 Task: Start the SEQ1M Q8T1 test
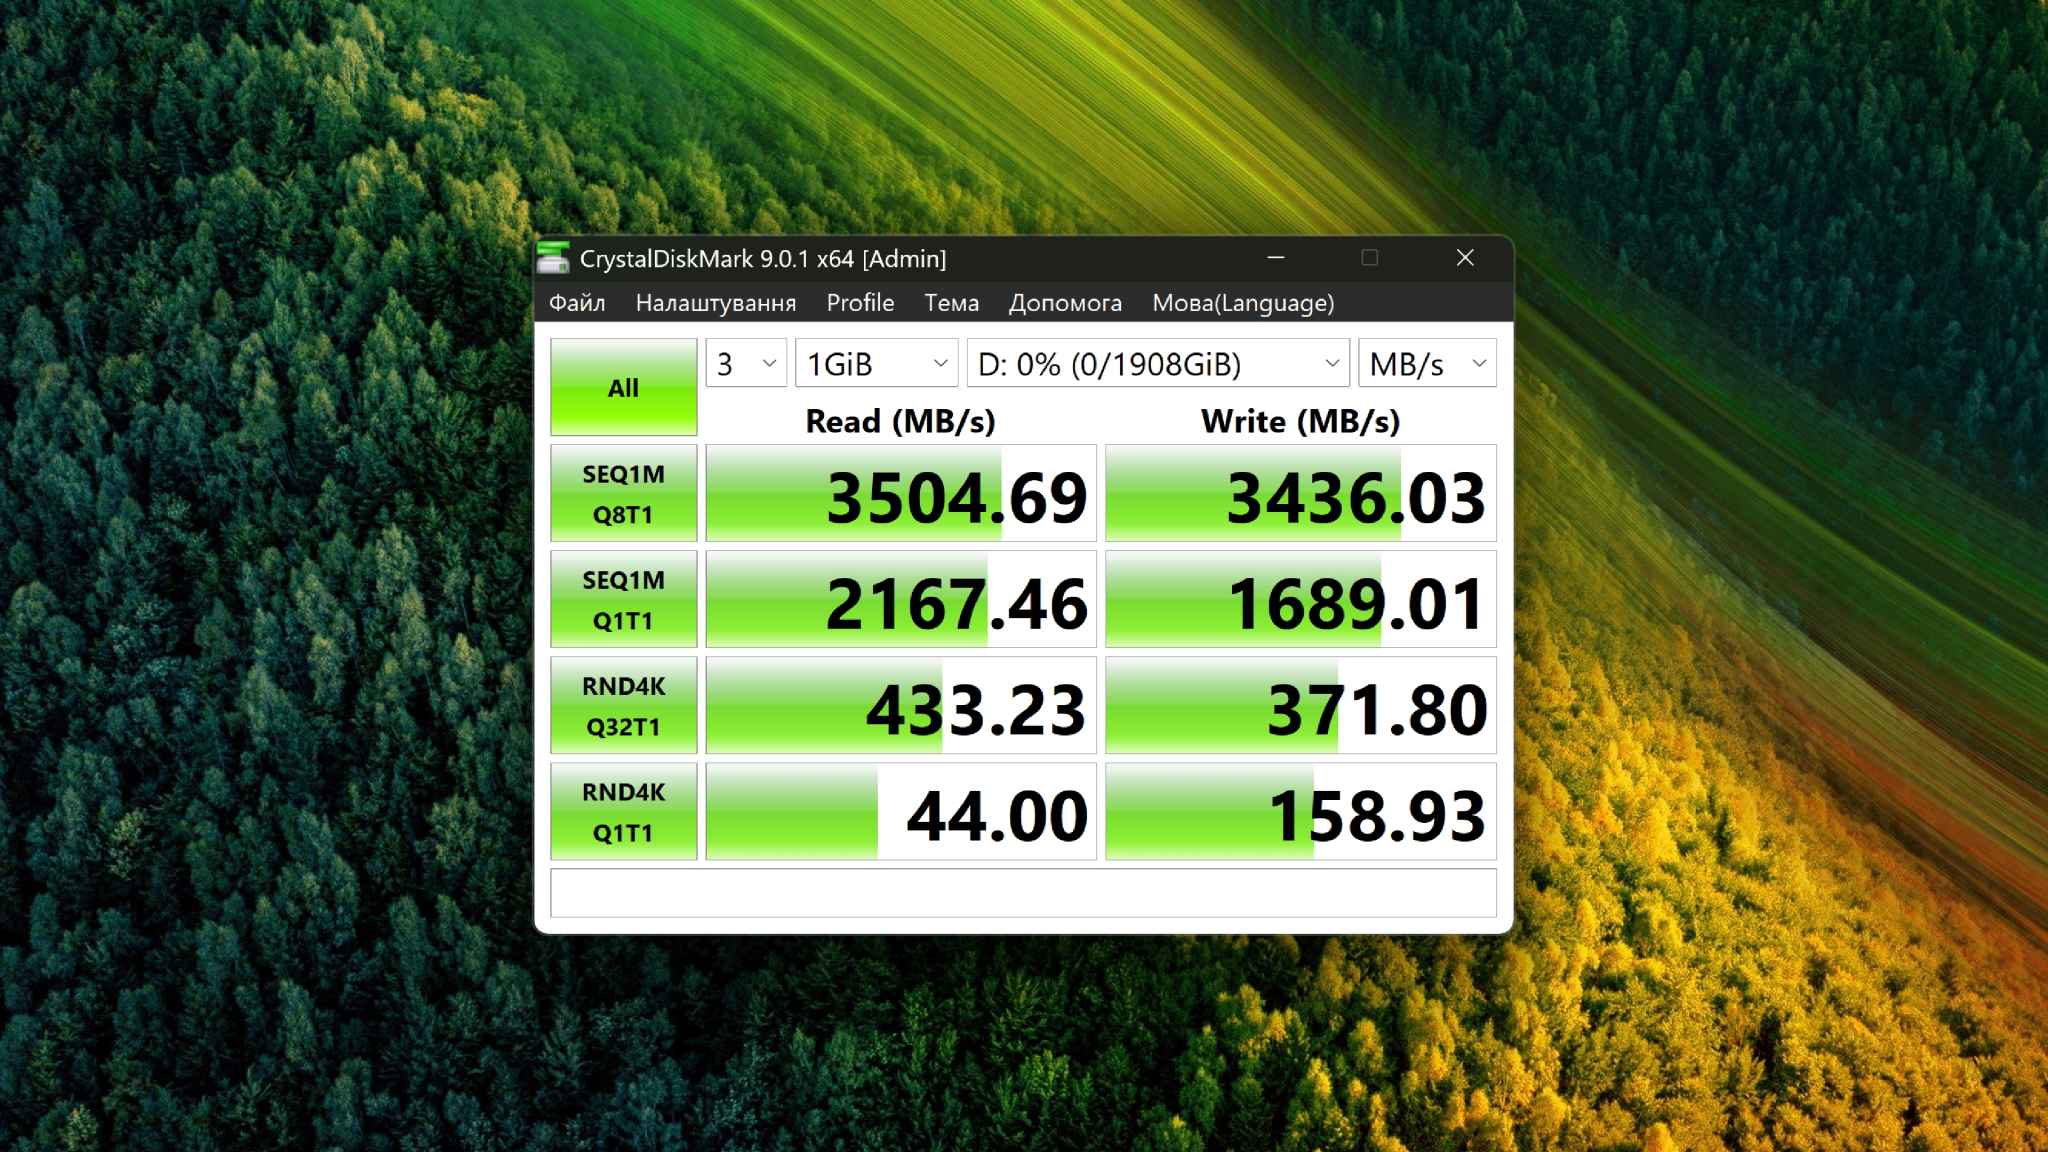click(x=623, y=494)
